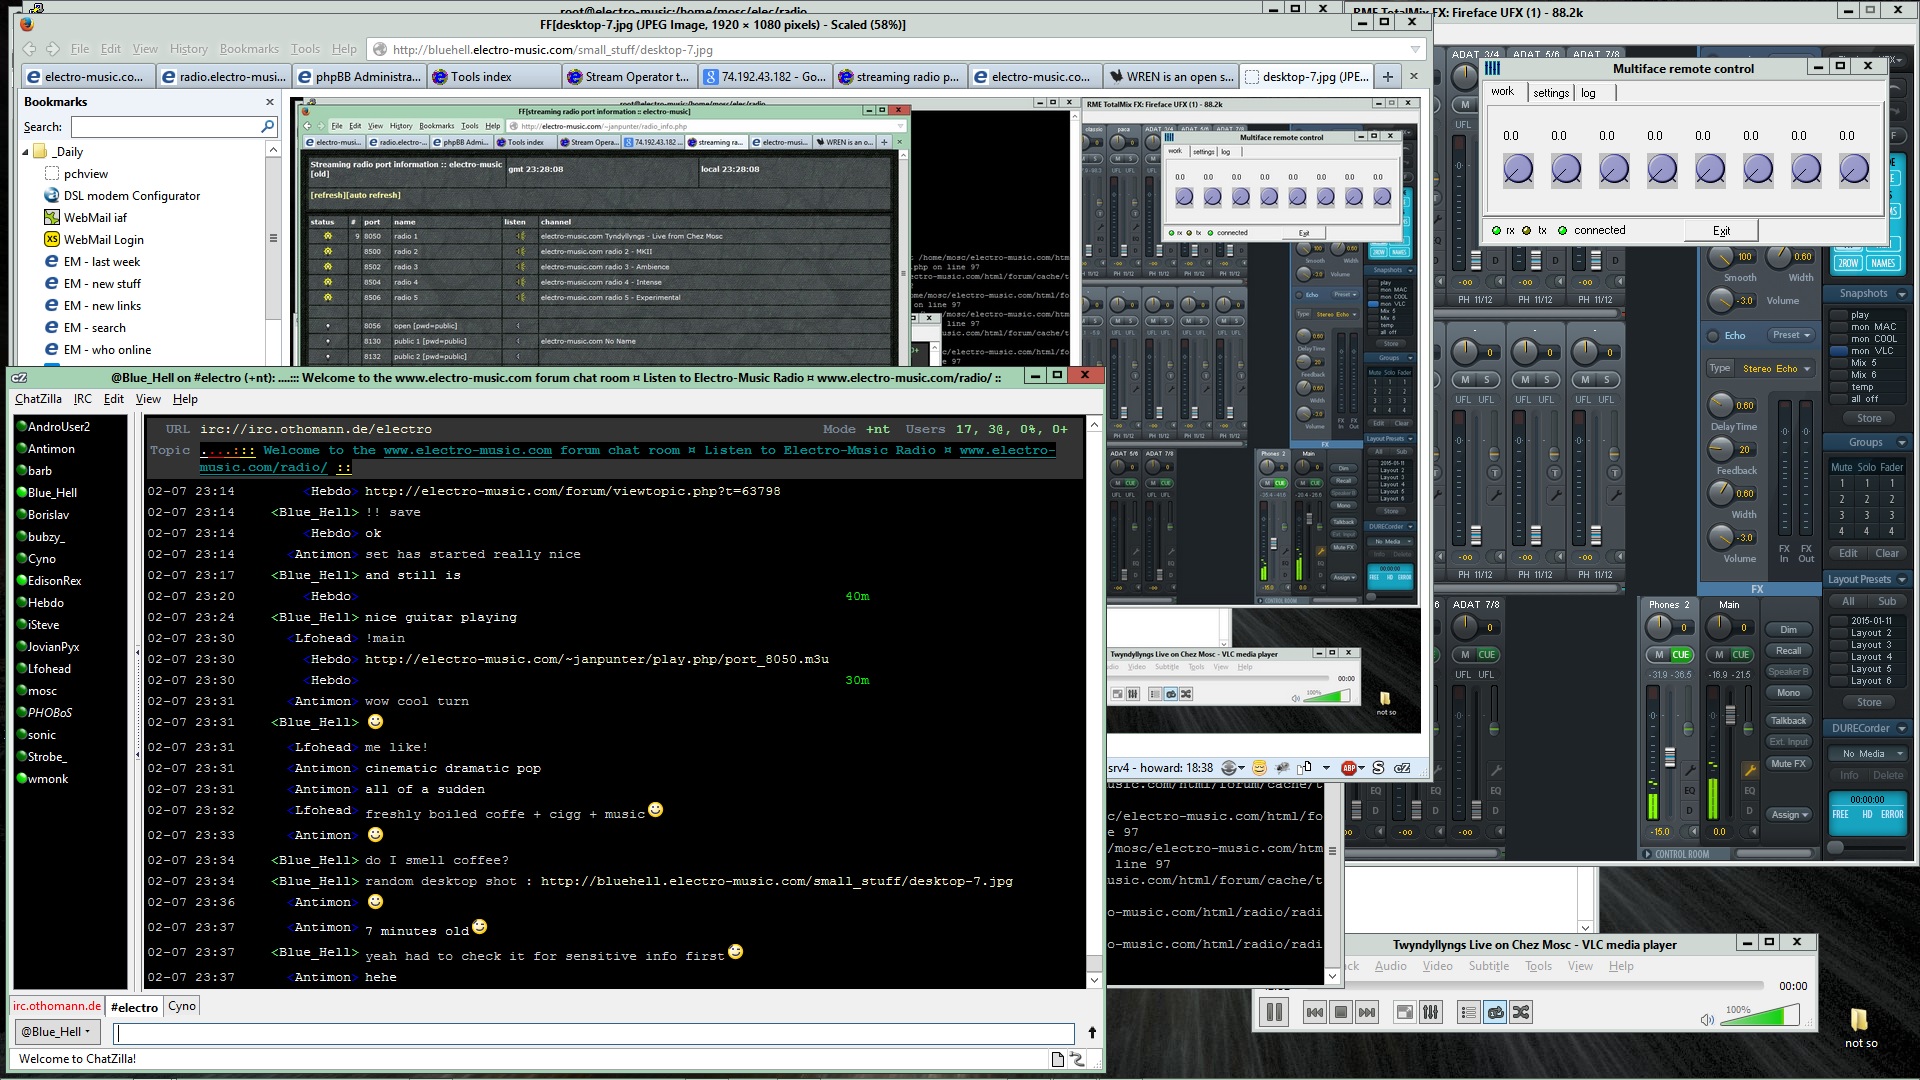This screenshot has height=1080, width=1920.
Task: Toggle 2ROW mixer view
Action: pos(1847,264)
